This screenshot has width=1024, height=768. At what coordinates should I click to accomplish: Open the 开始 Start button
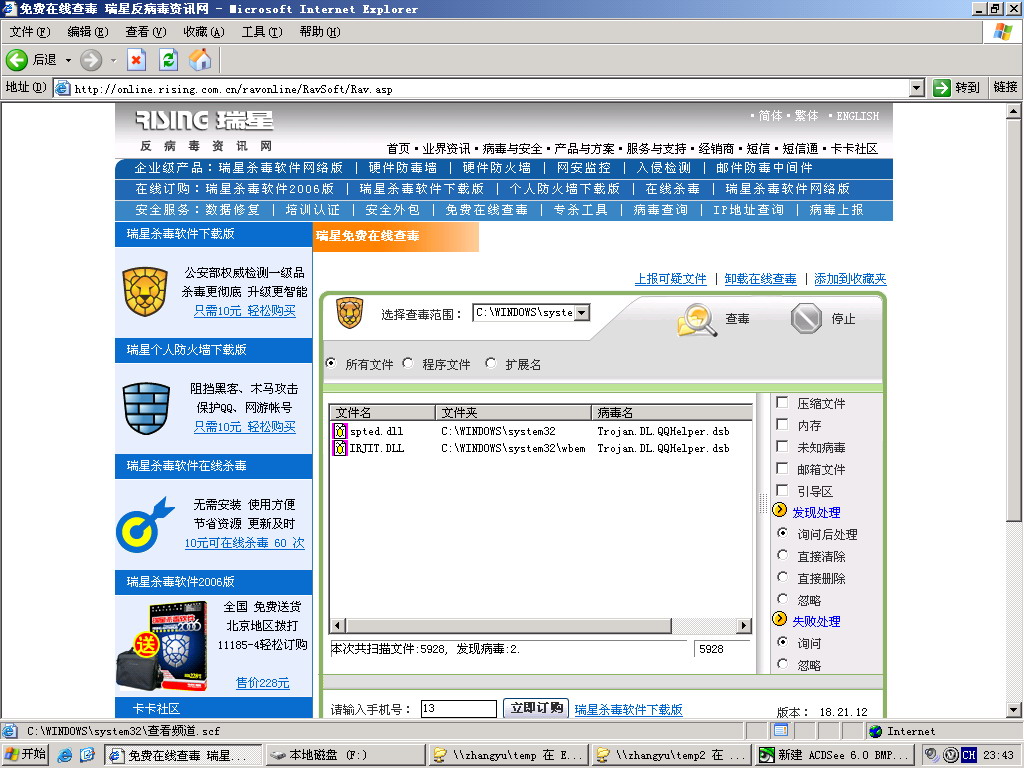point(25,755)
